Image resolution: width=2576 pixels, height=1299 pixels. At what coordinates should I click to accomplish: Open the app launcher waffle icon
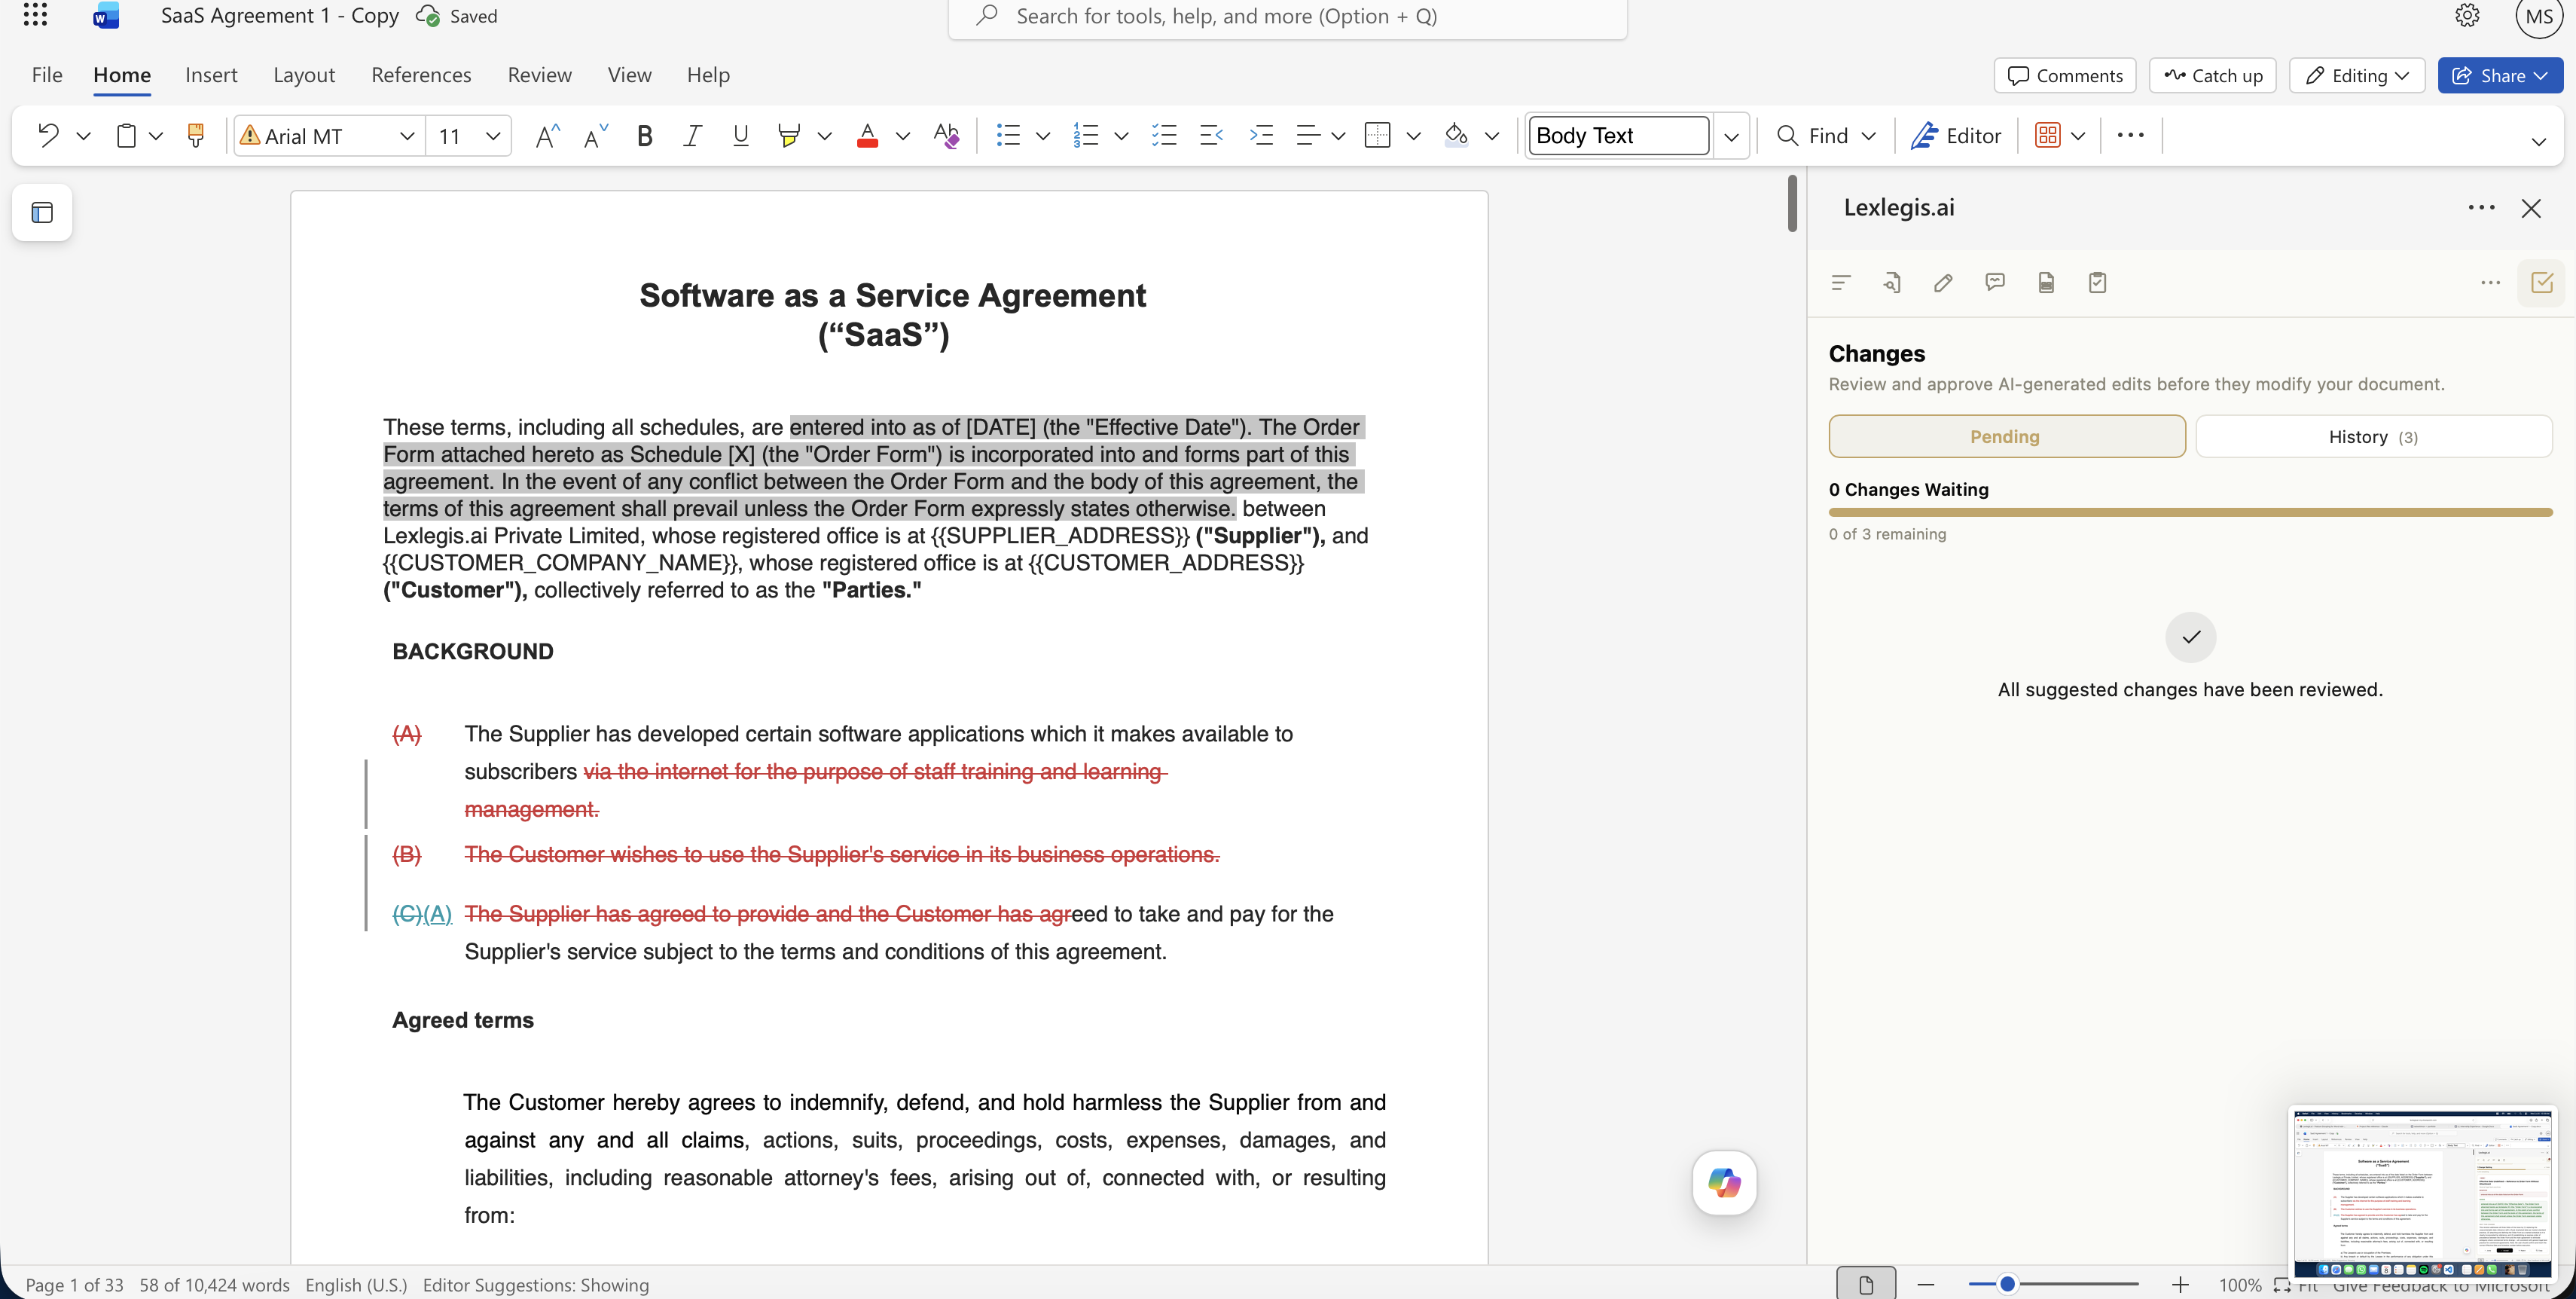35,15
